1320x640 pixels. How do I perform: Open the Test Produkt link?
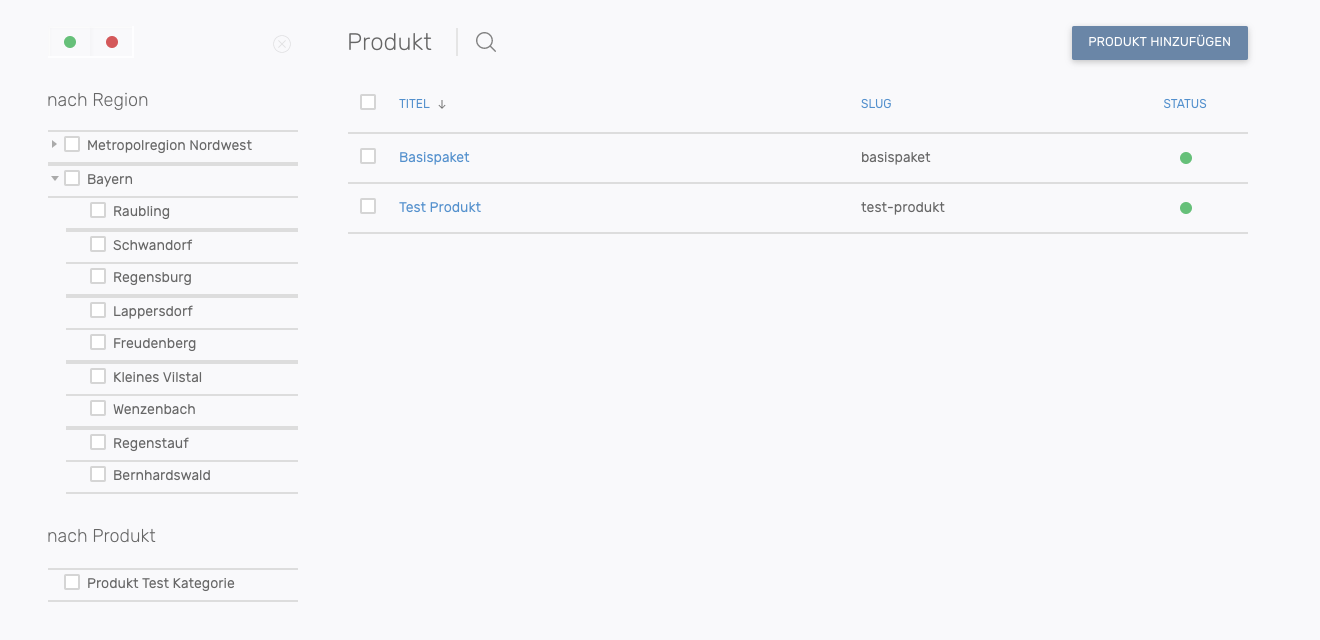pos(440,207)
